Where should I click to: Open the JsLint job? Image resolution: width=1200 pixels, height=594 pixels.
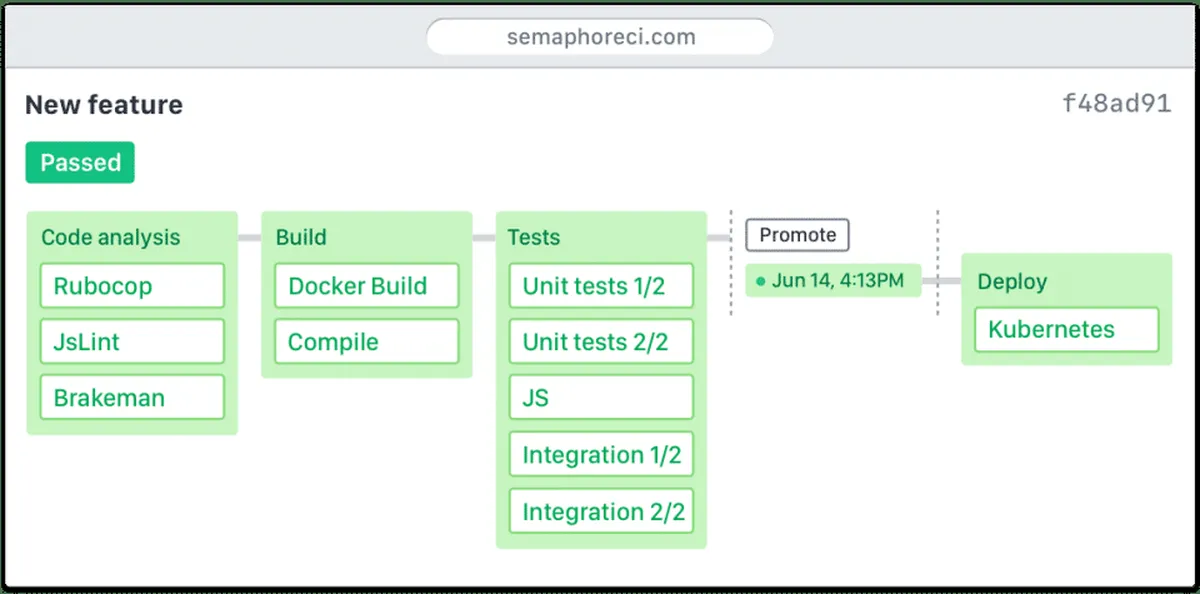[x=132, y=342]
